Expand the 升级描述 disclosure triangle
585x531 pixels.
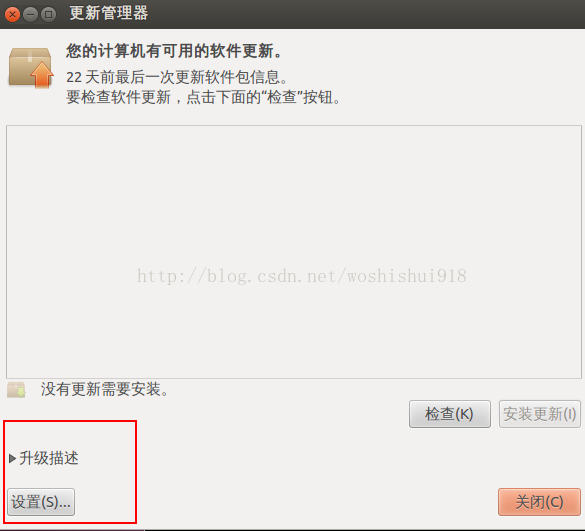coord(12,458)
